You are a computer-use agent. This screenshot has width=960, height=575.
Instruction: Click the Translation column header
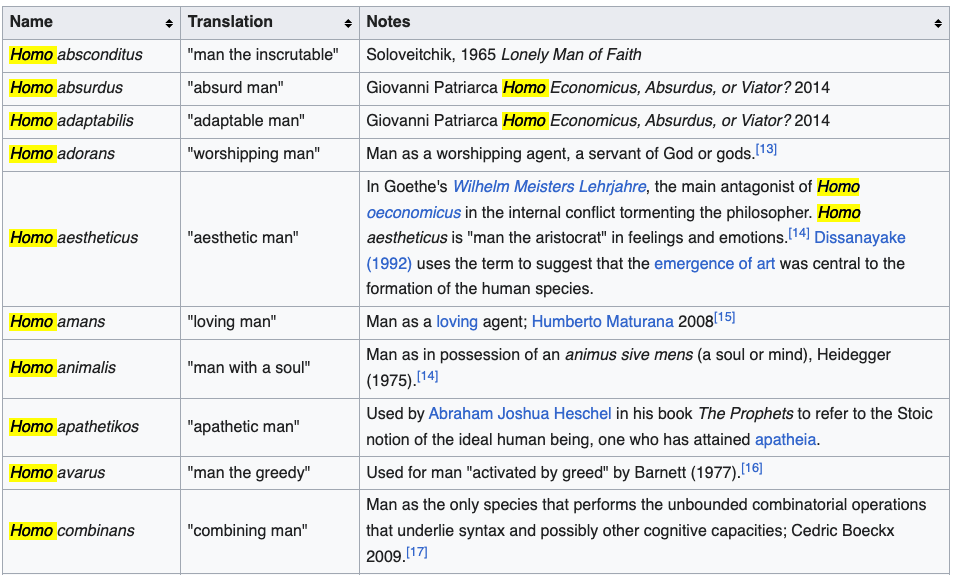point(269,23)
